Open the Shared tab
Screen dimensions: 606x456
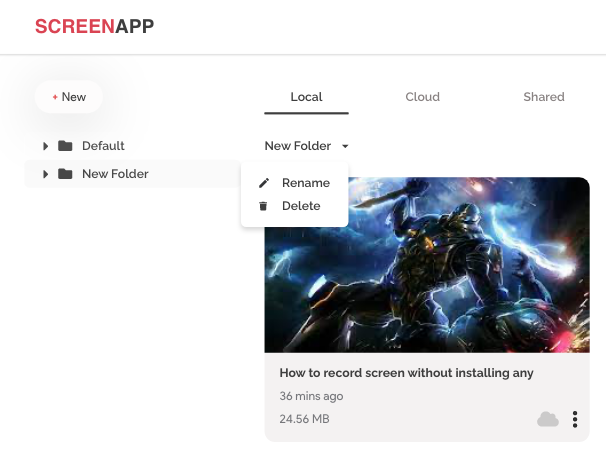click(x=543, y=97)
